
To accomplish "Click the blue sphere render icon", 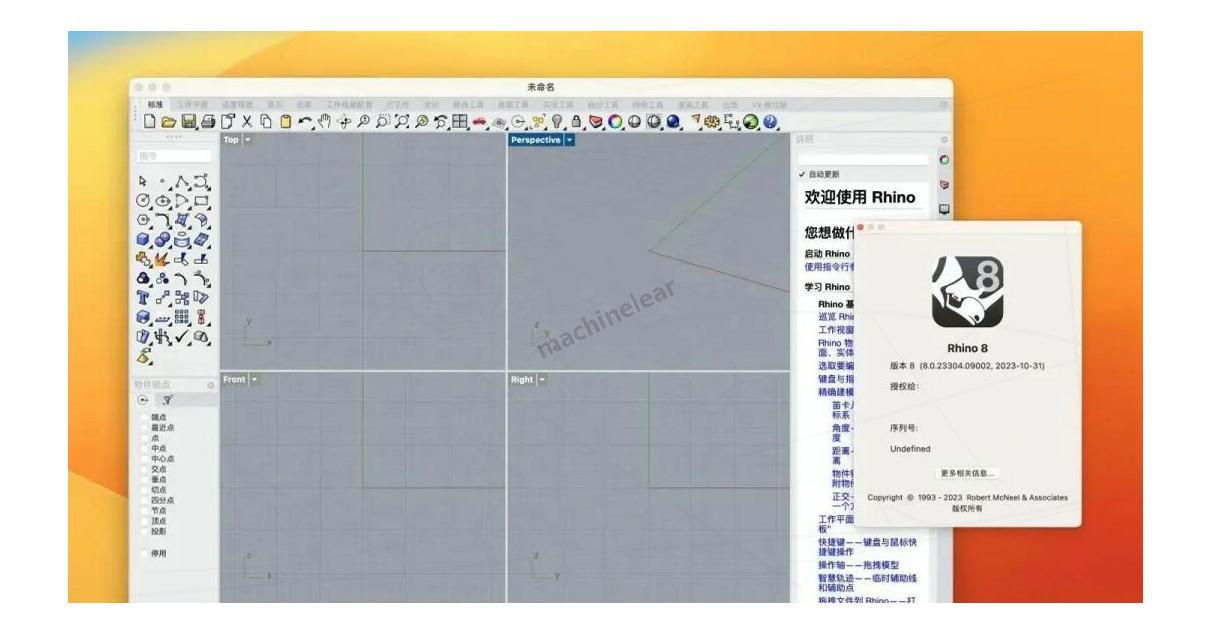I will coord(672,121).
